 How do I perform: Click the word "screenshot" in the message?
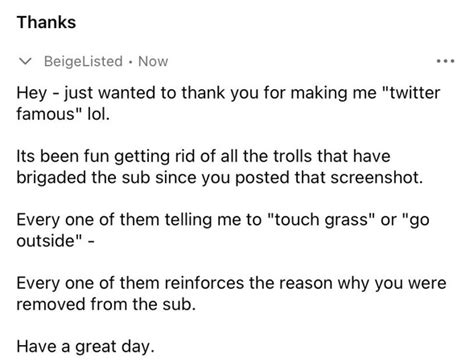click(377, 177)
